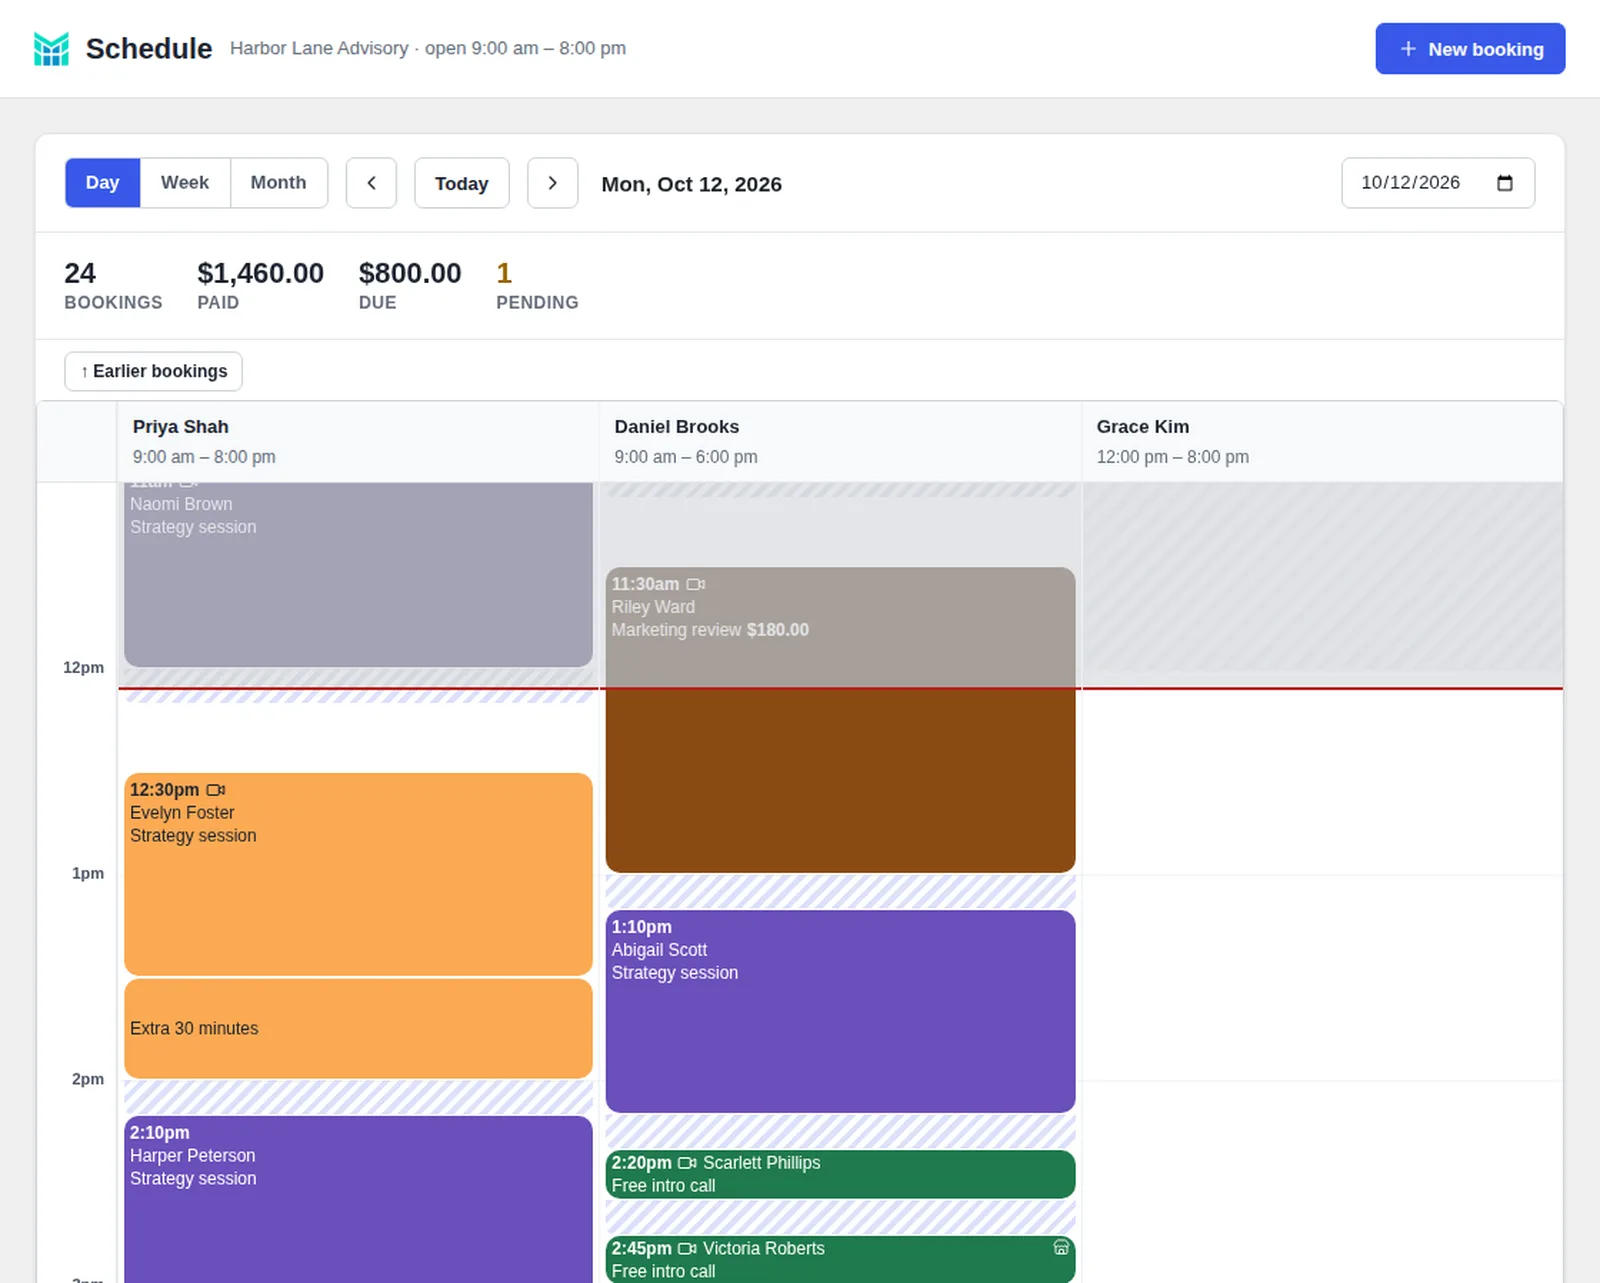
Task: Click Daniel Brooks hours 9:00 am – 6:00 pm
Action: 686,457
